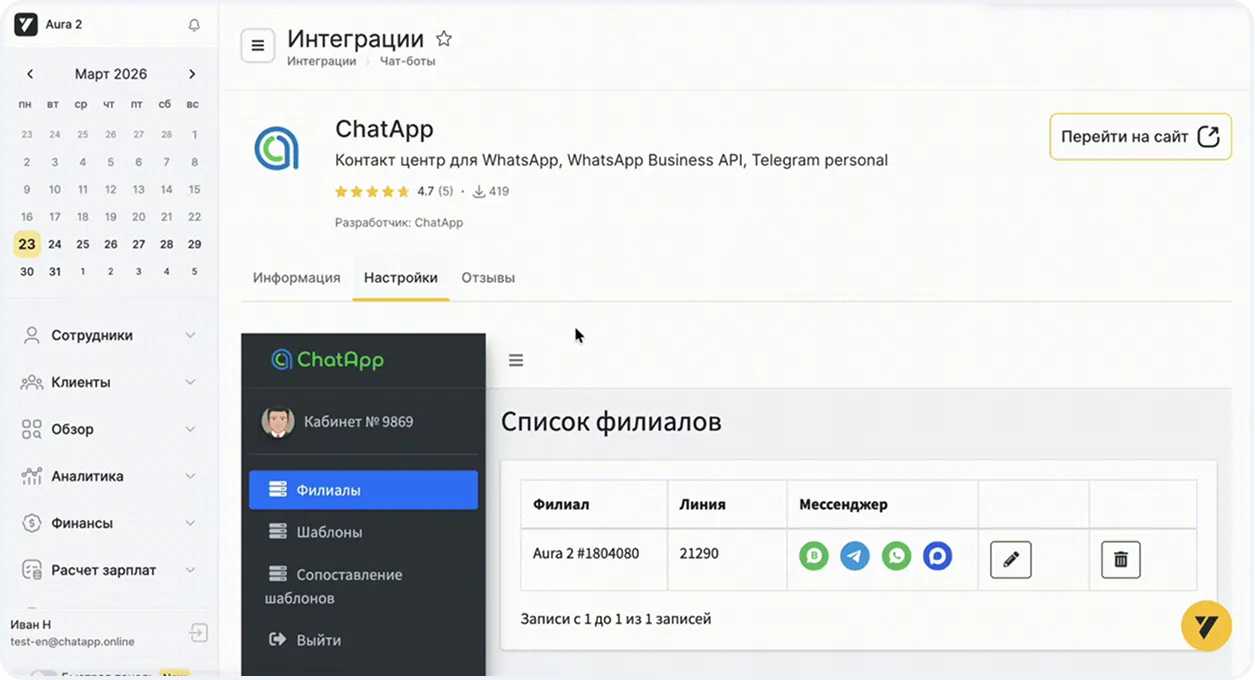1255x680 pixels.
Task: Click the logout icon near Иван Н
Action: point(198,633)
